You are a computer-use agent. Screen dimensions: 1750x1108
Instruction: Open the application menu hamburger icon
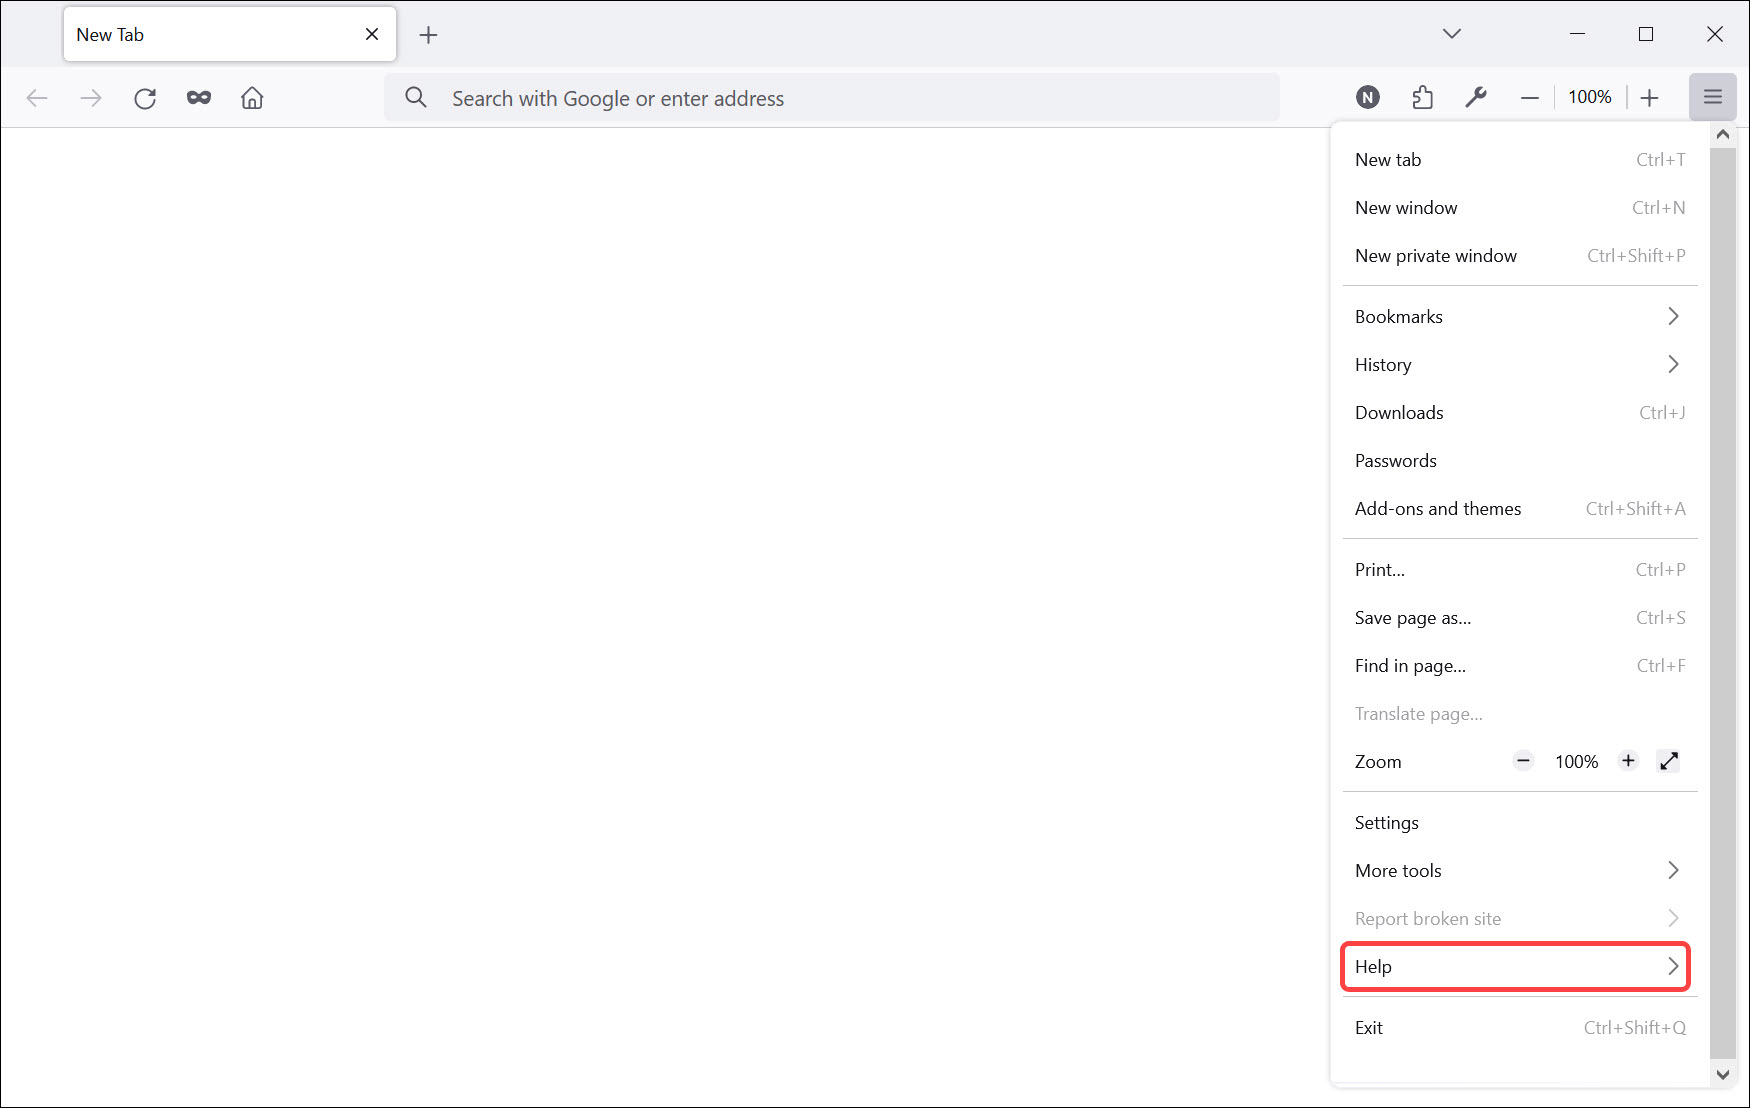[x=1713, y=97]
